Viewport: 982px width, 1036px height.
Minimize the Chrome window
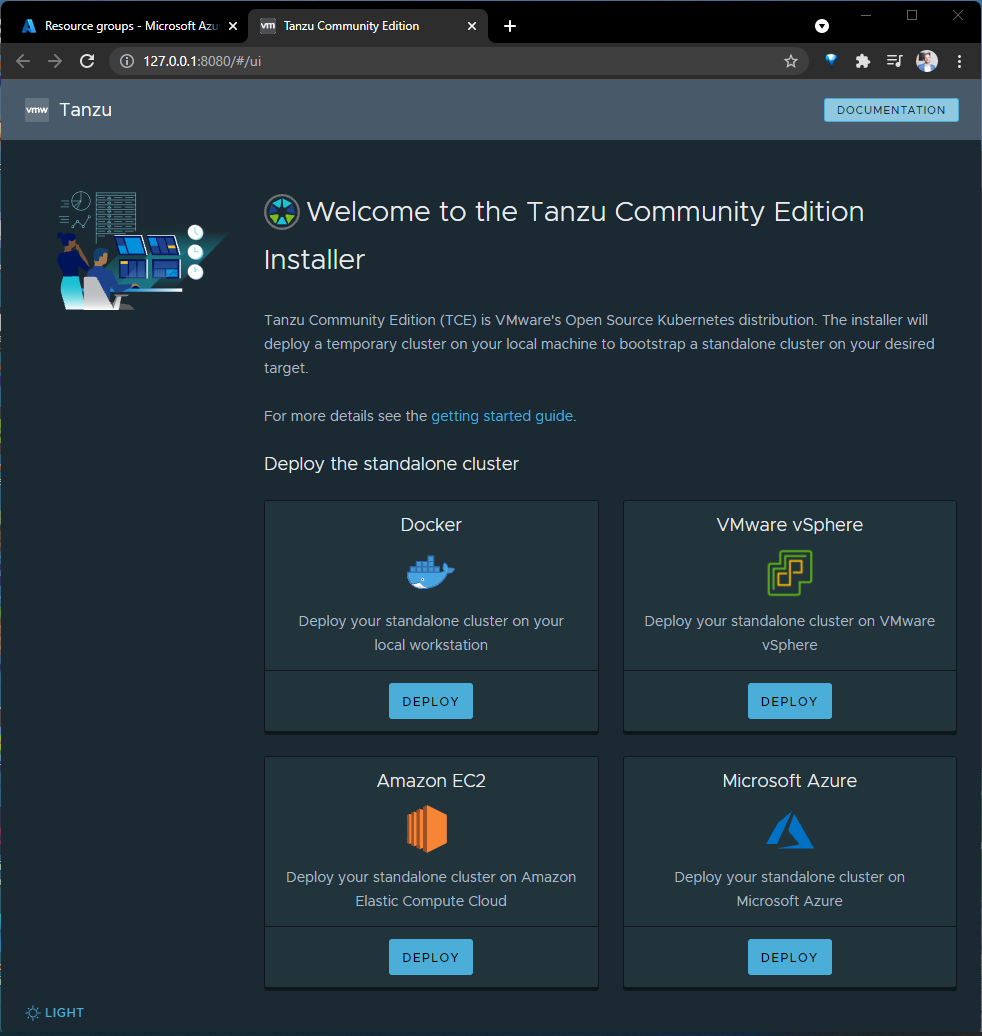point(866,15)
